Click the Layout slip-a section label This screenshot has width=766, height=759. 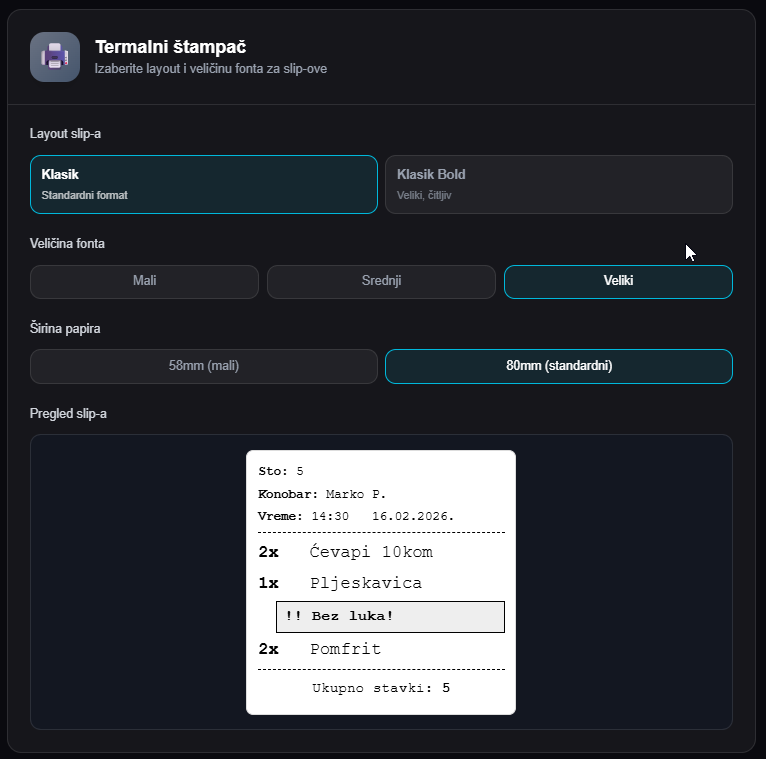click(x=65, y=134)
